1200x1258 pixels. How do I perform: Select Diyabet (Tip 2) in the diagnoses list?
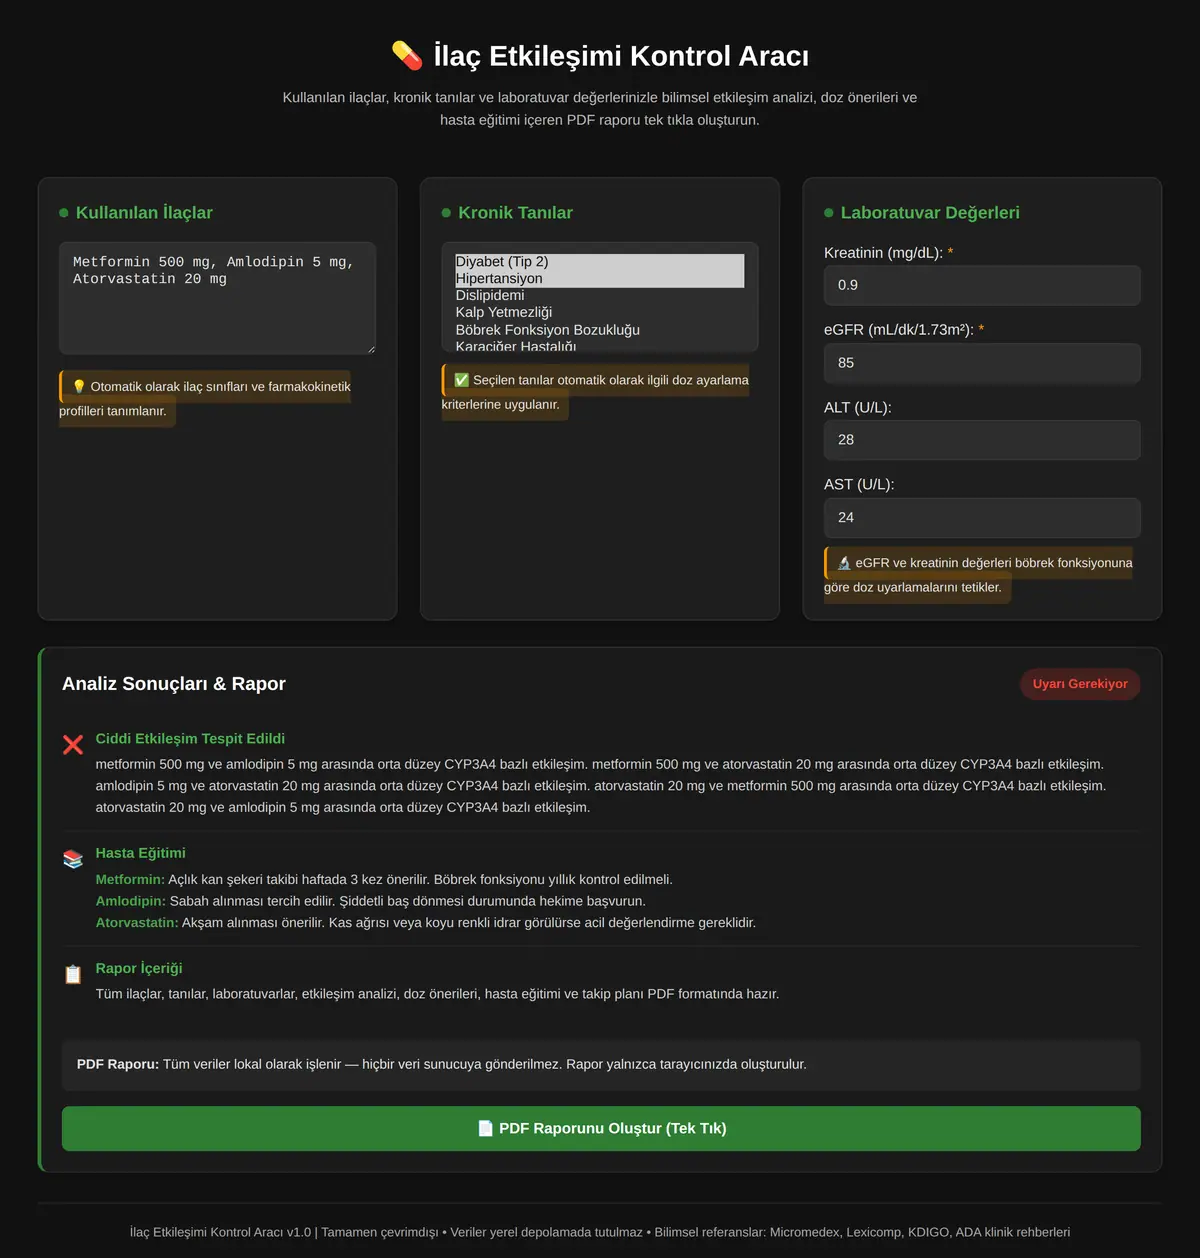pyautogui.click(x=600, y=262)
